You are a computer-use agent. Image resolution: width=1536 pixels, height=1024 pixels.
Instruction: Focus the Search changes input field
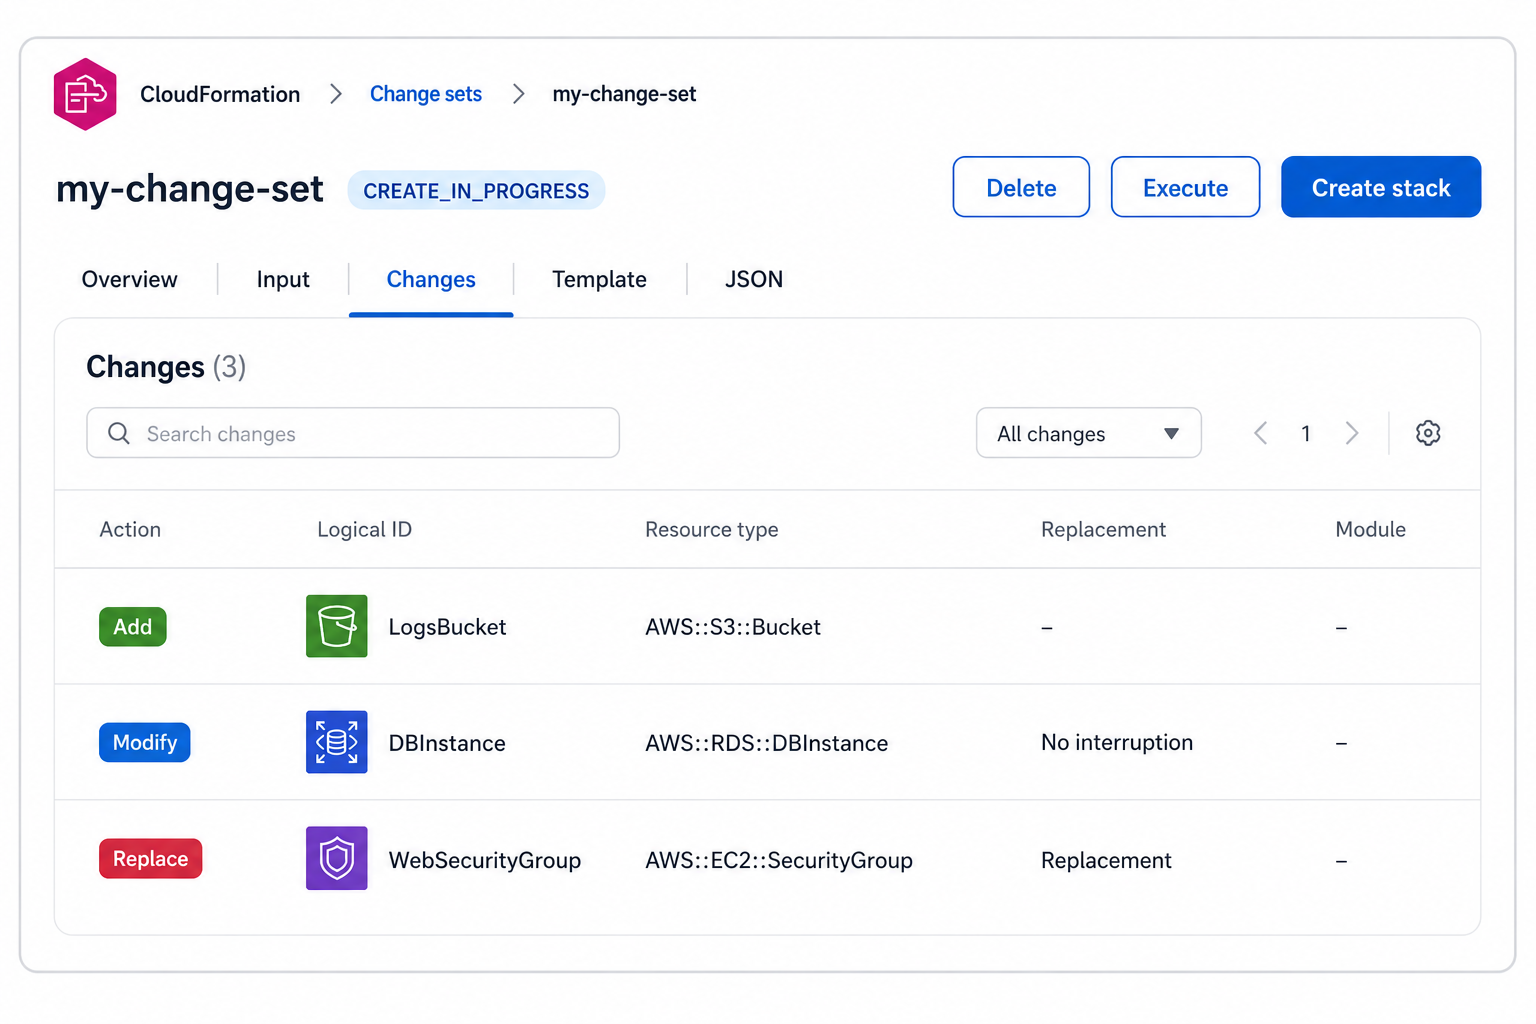coord(353,433)
